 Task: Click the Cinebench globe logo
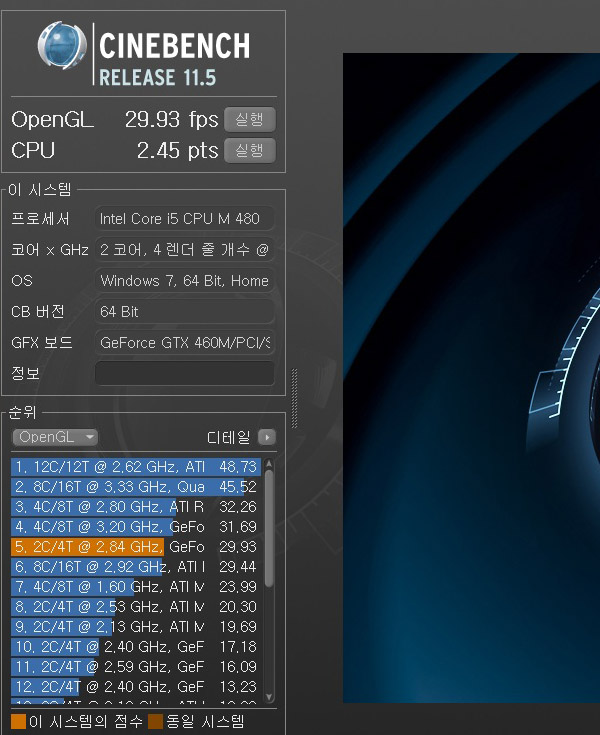[62, 46]
